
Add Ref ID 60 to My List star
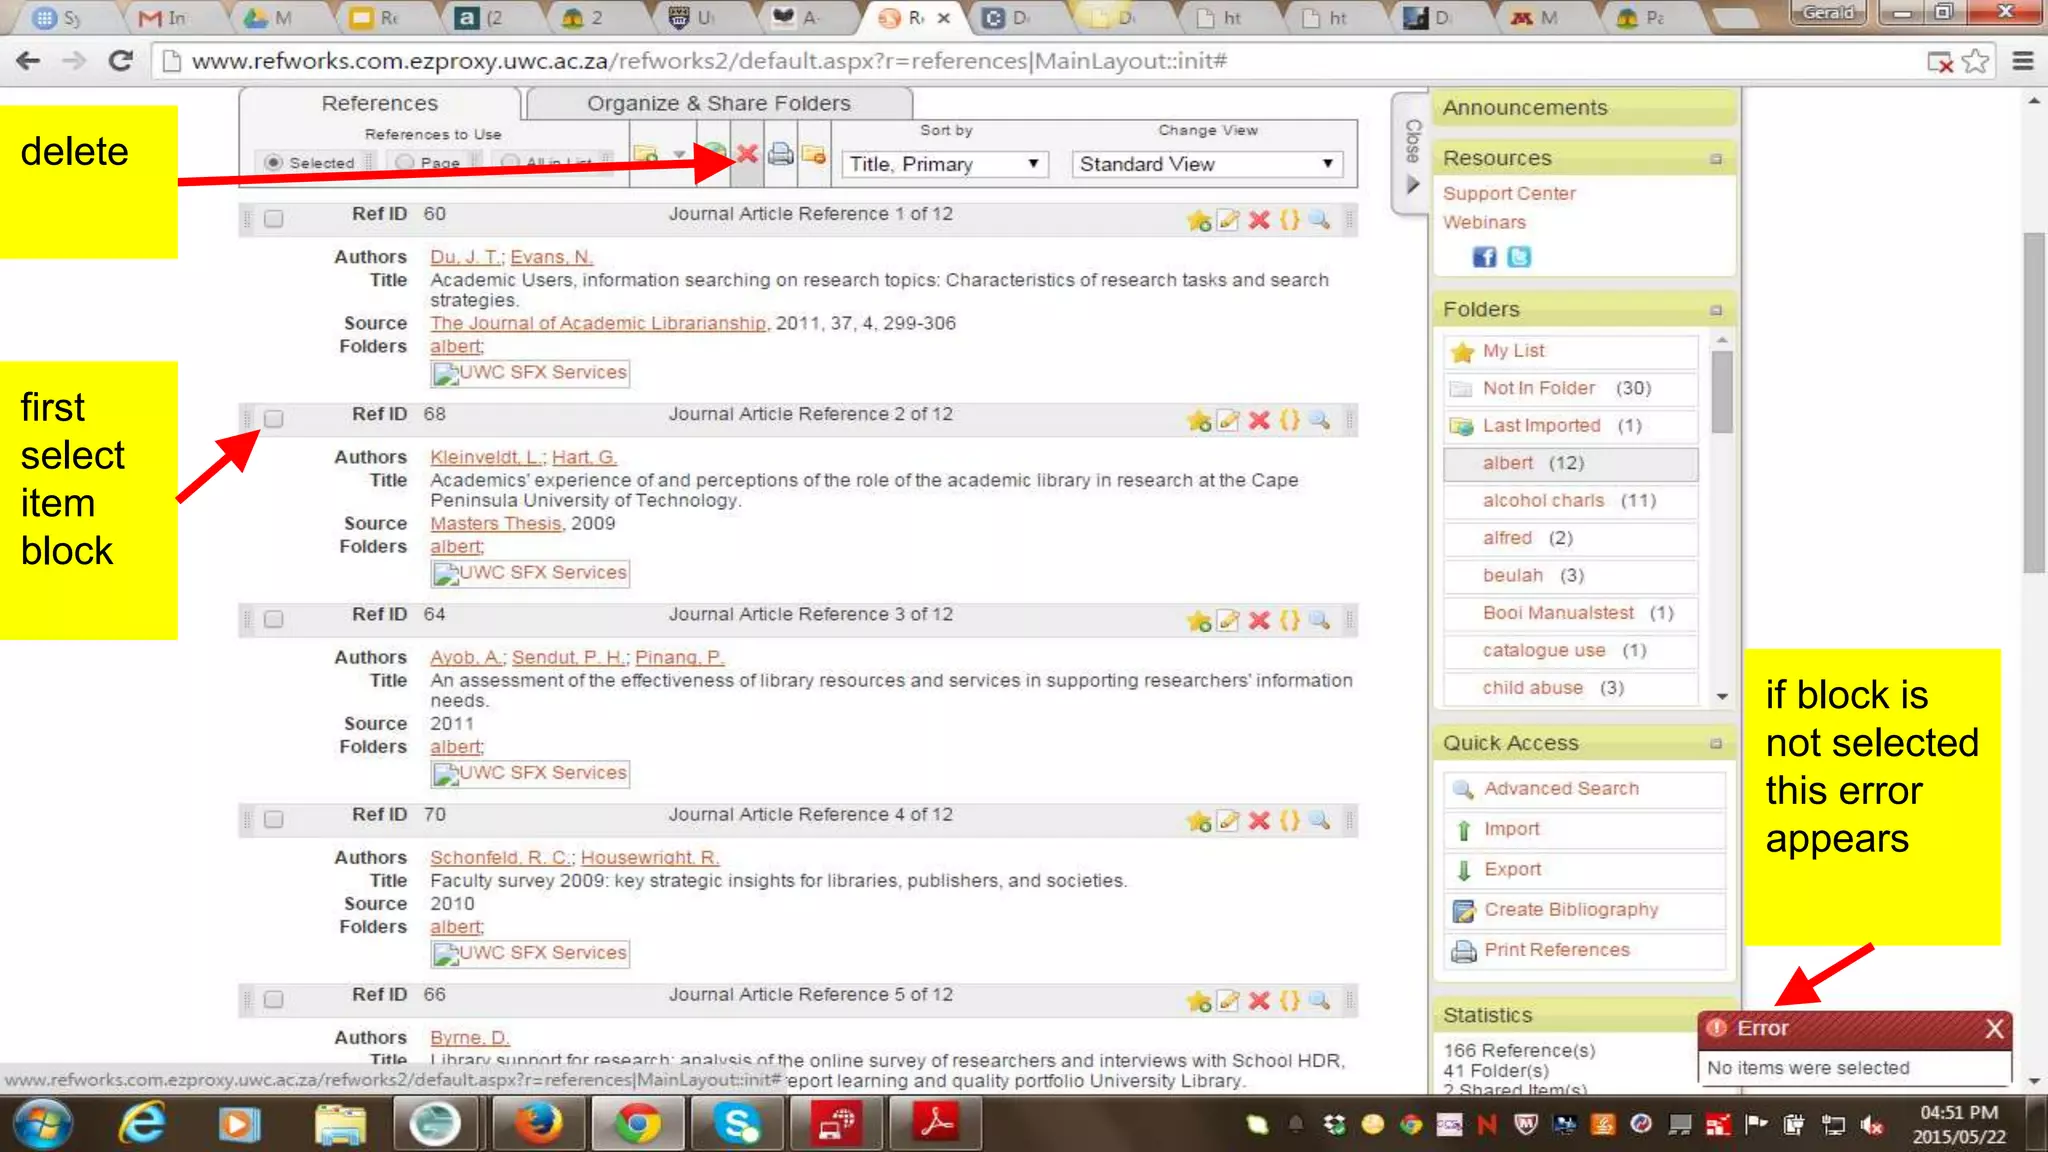pyautogui.click(x=1198, y=220)
